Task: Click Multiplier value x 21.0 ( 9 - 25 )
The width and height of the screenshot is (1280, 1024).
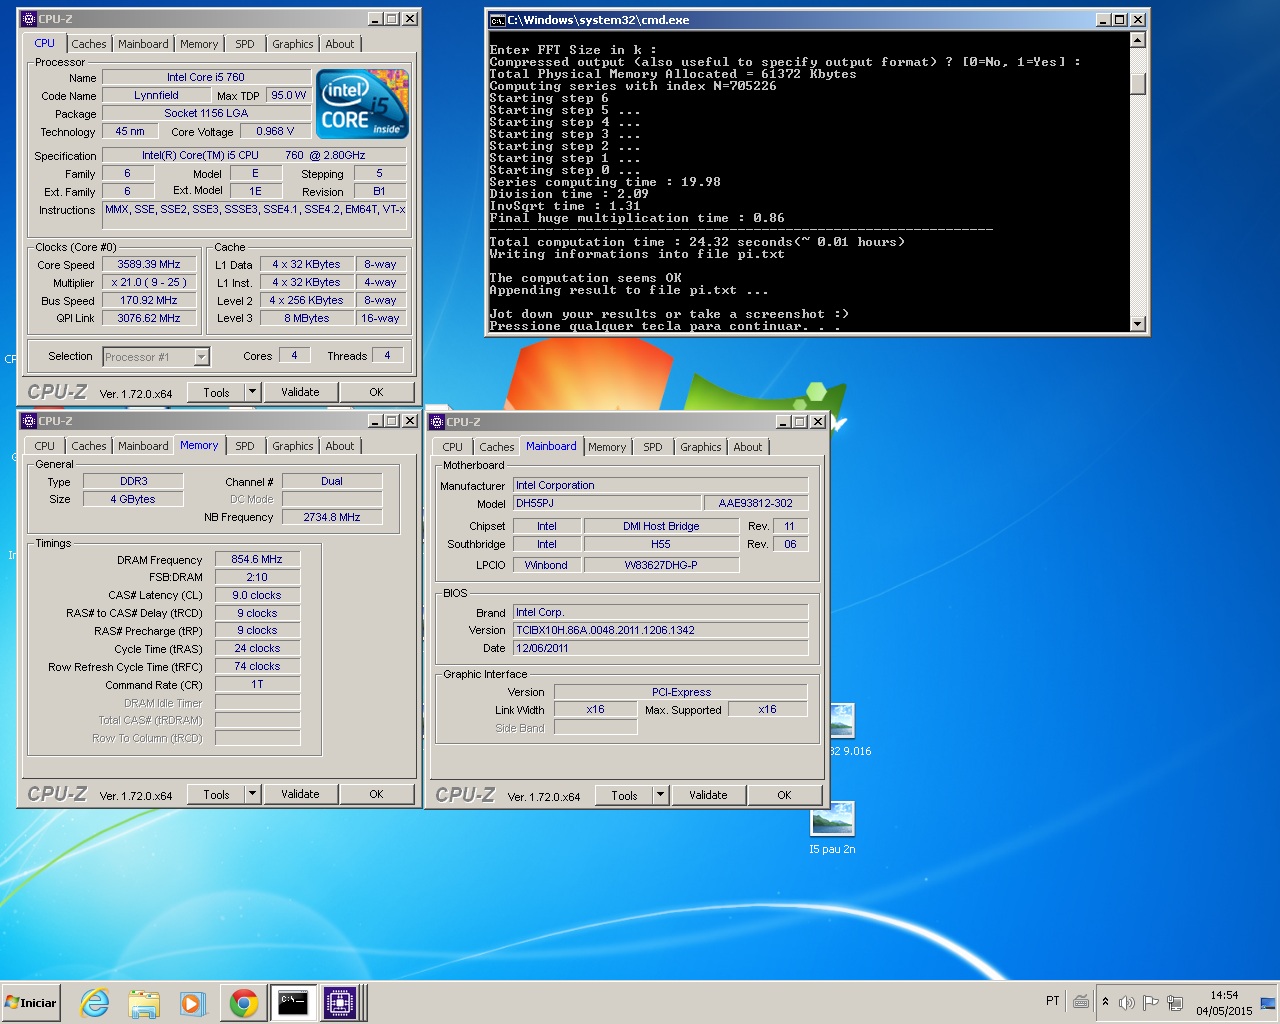Action: click(149, 283)
